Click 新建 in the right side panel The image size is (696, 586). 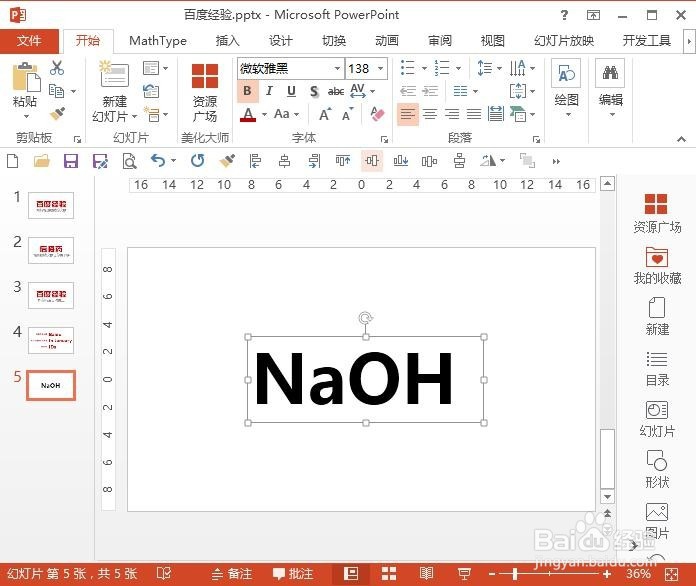coord(657,317)
